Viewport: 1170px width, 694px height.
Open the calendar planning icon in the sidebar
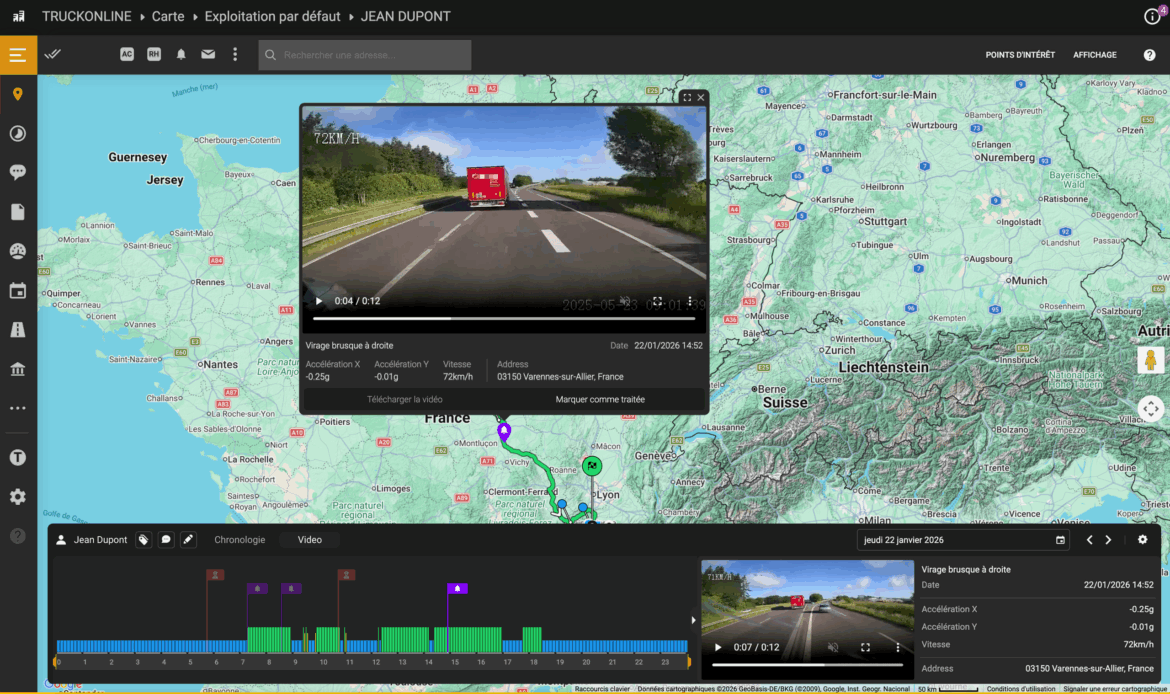click(17, 290)
